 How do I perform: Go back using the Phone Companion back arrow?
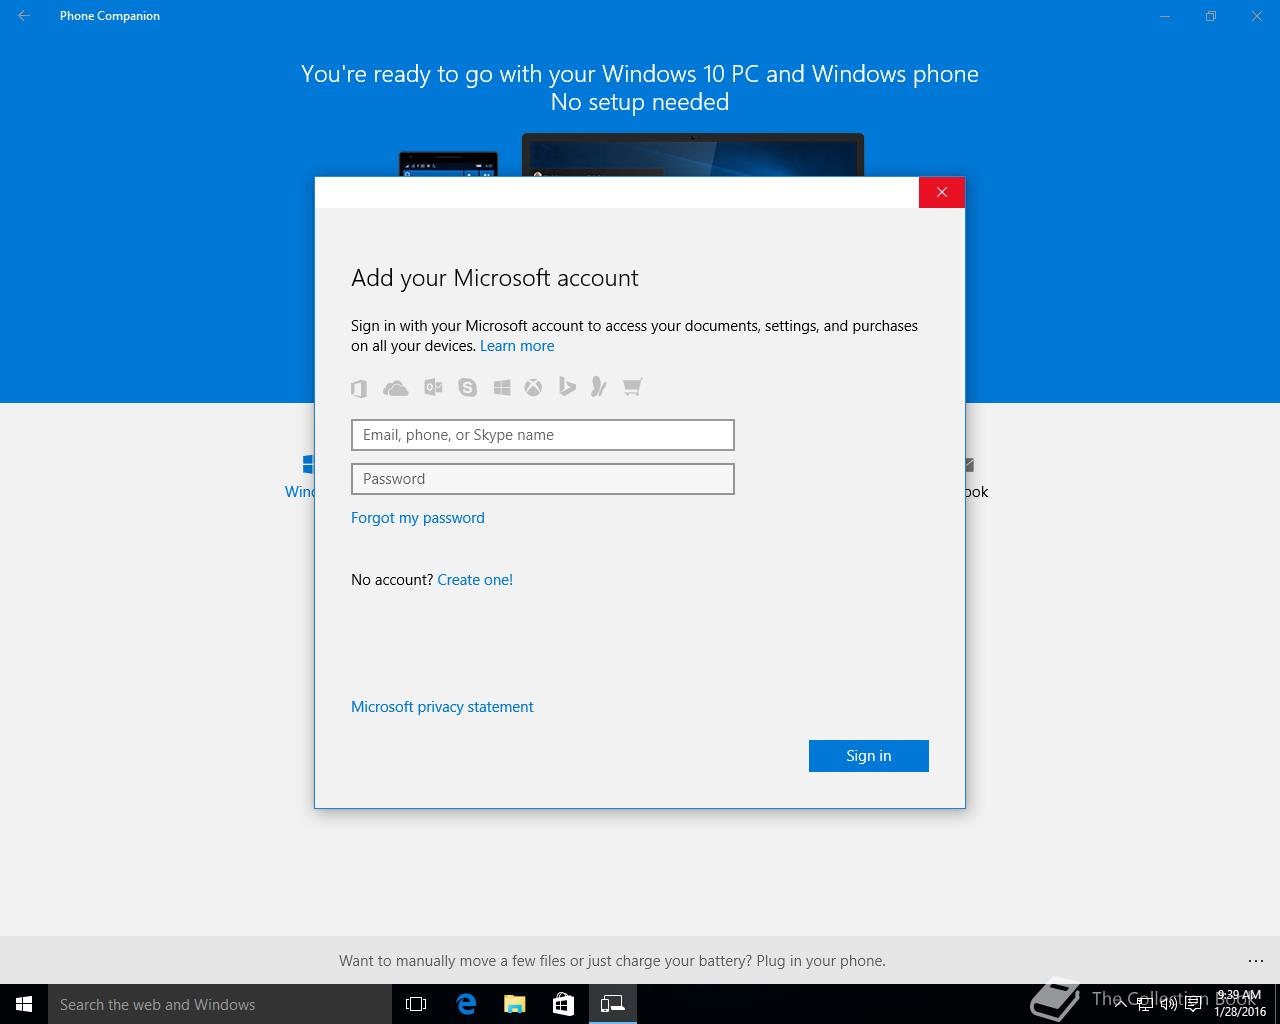(24, 16)
